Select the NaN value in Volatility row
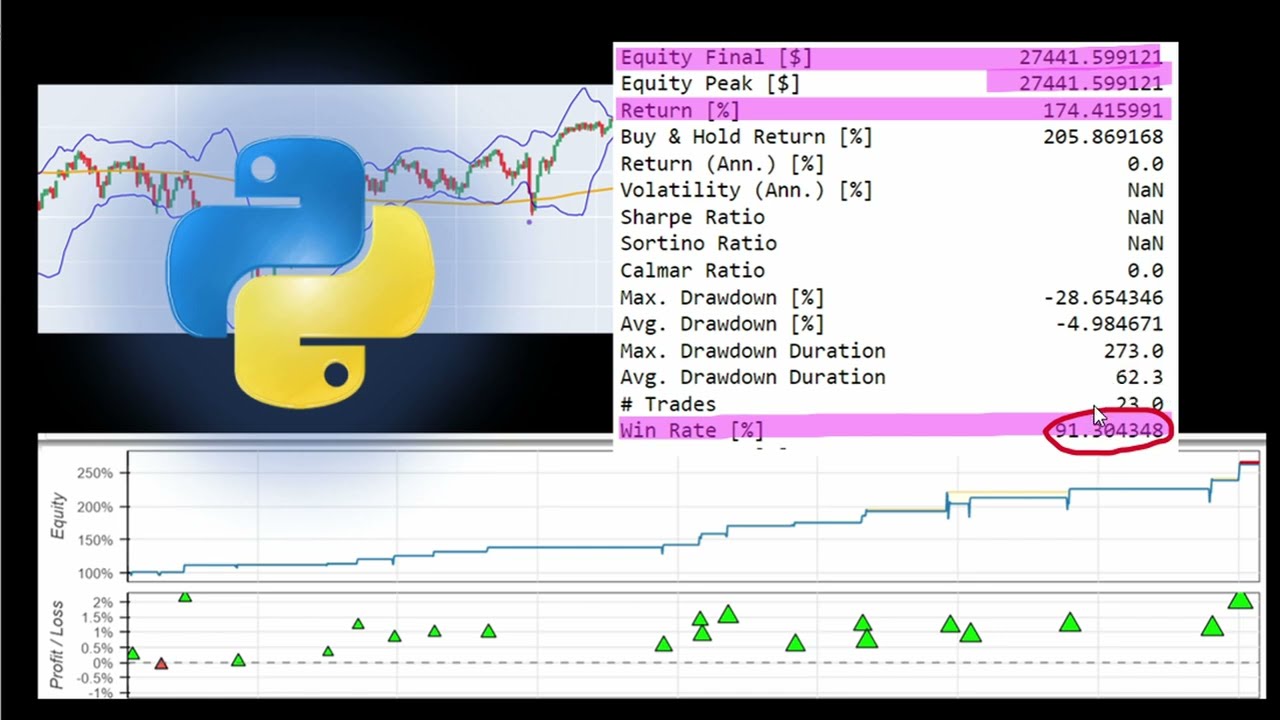 point(1145,190)
